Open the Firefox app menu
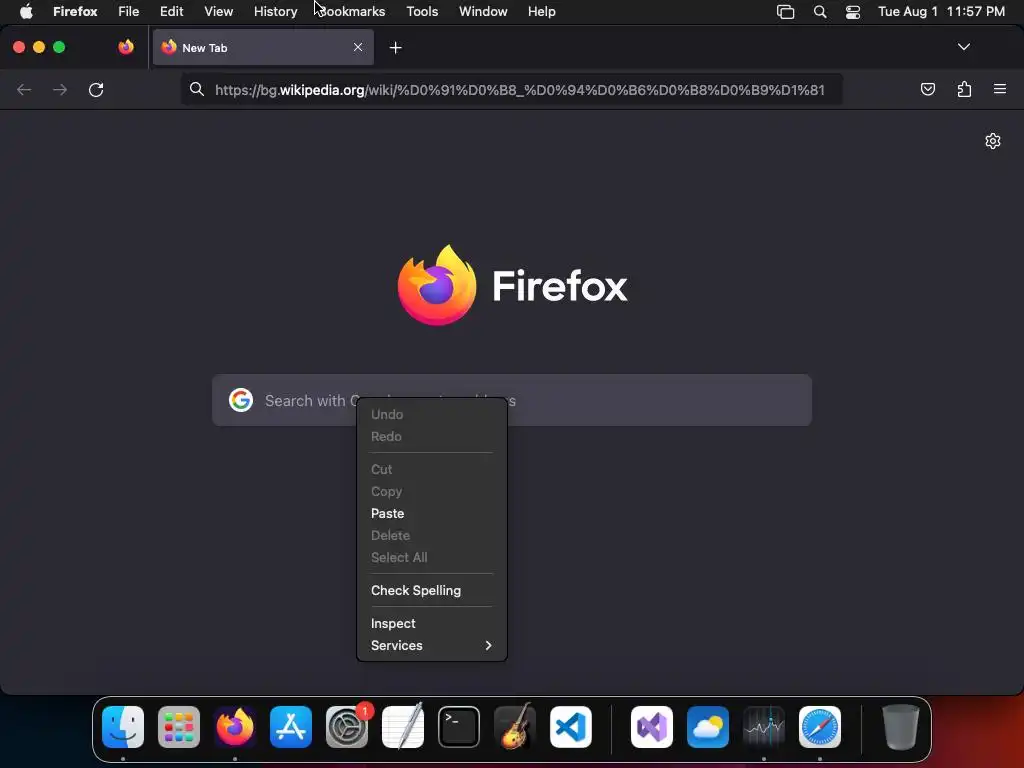Screen dimensions: 1024x768 75,11
